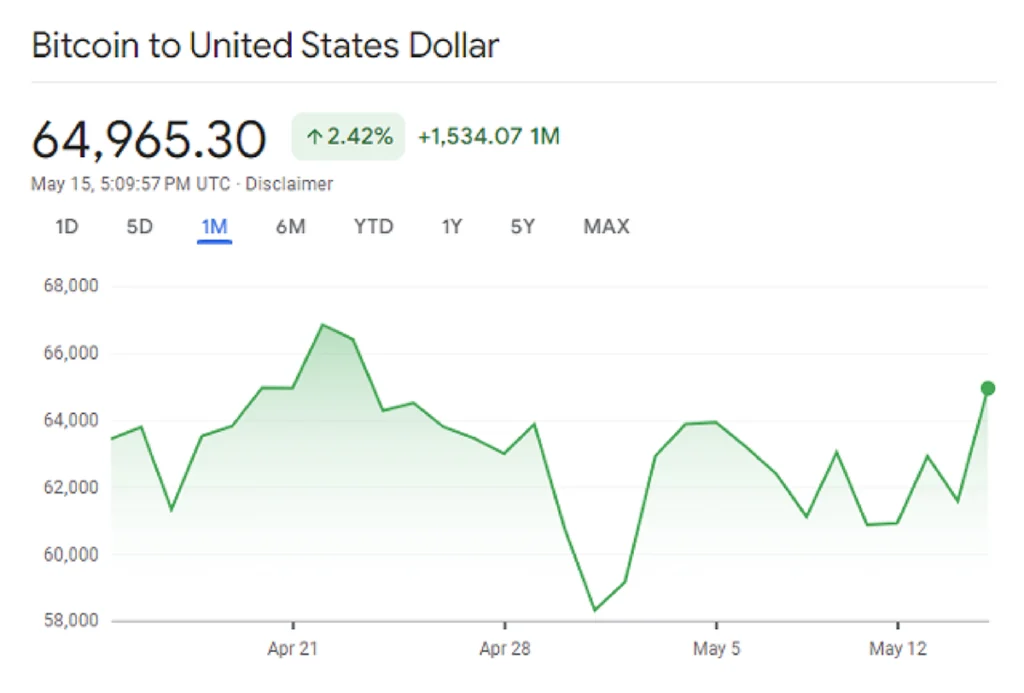Click the +1,534.07 1M change text
1024x693 pixels.
[488, 137]
